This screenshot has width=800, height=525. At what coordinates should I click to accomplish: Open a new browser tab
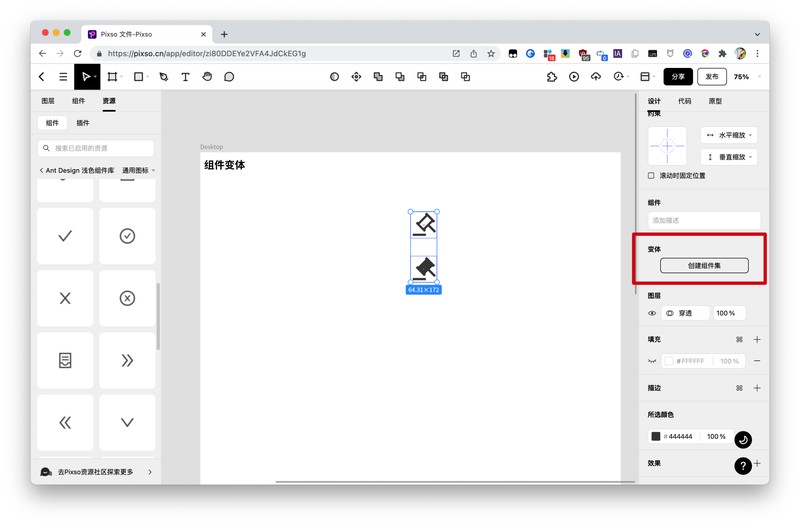pyautogui.click(x=224, y=34)
